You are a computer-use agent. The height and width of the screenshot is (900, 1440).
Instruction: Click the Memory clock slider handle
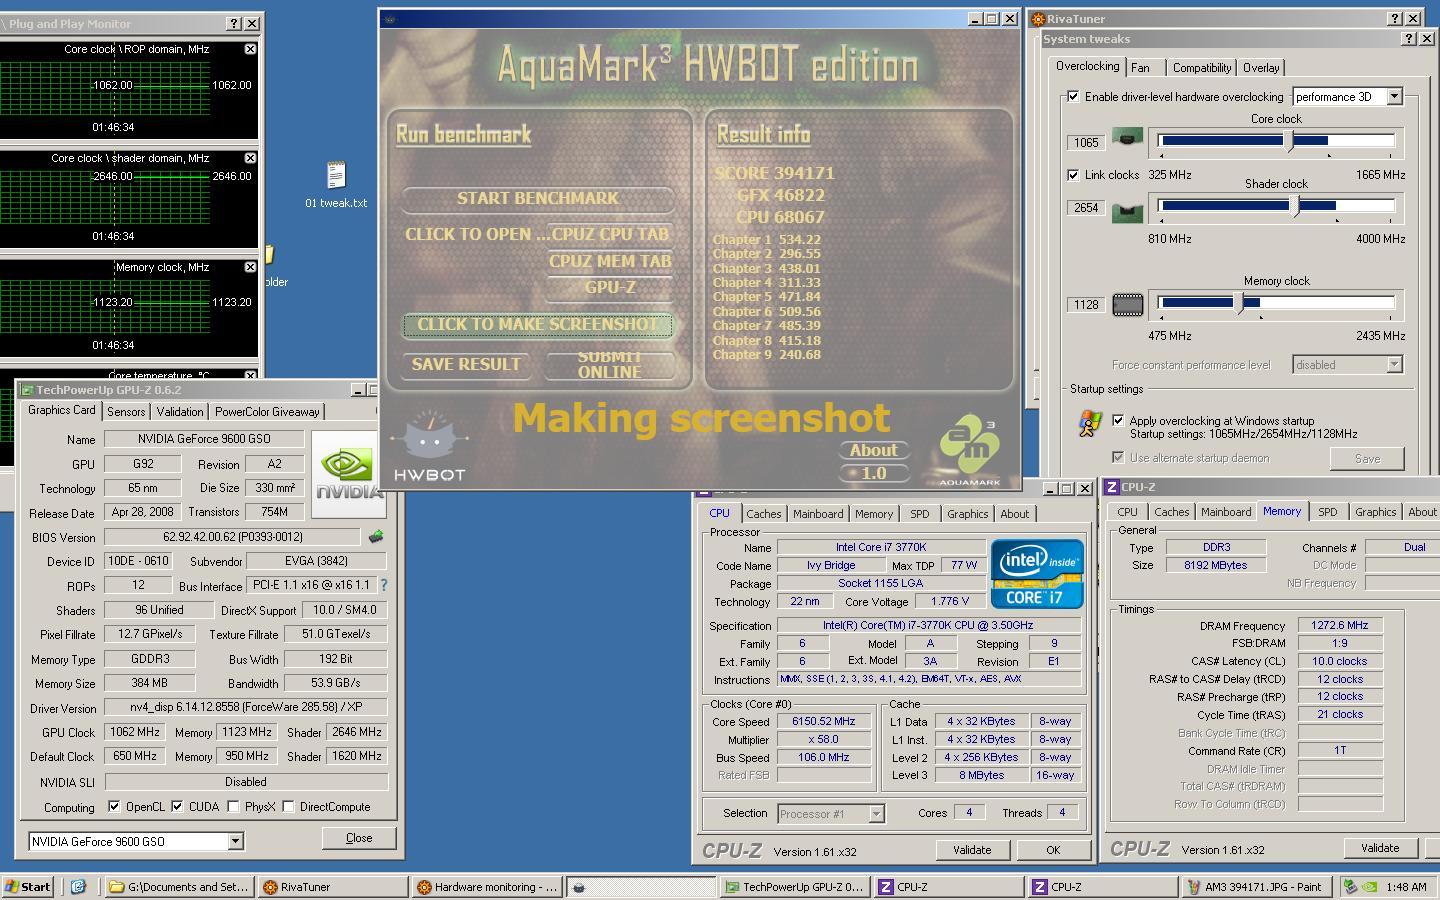[1240, 303]
